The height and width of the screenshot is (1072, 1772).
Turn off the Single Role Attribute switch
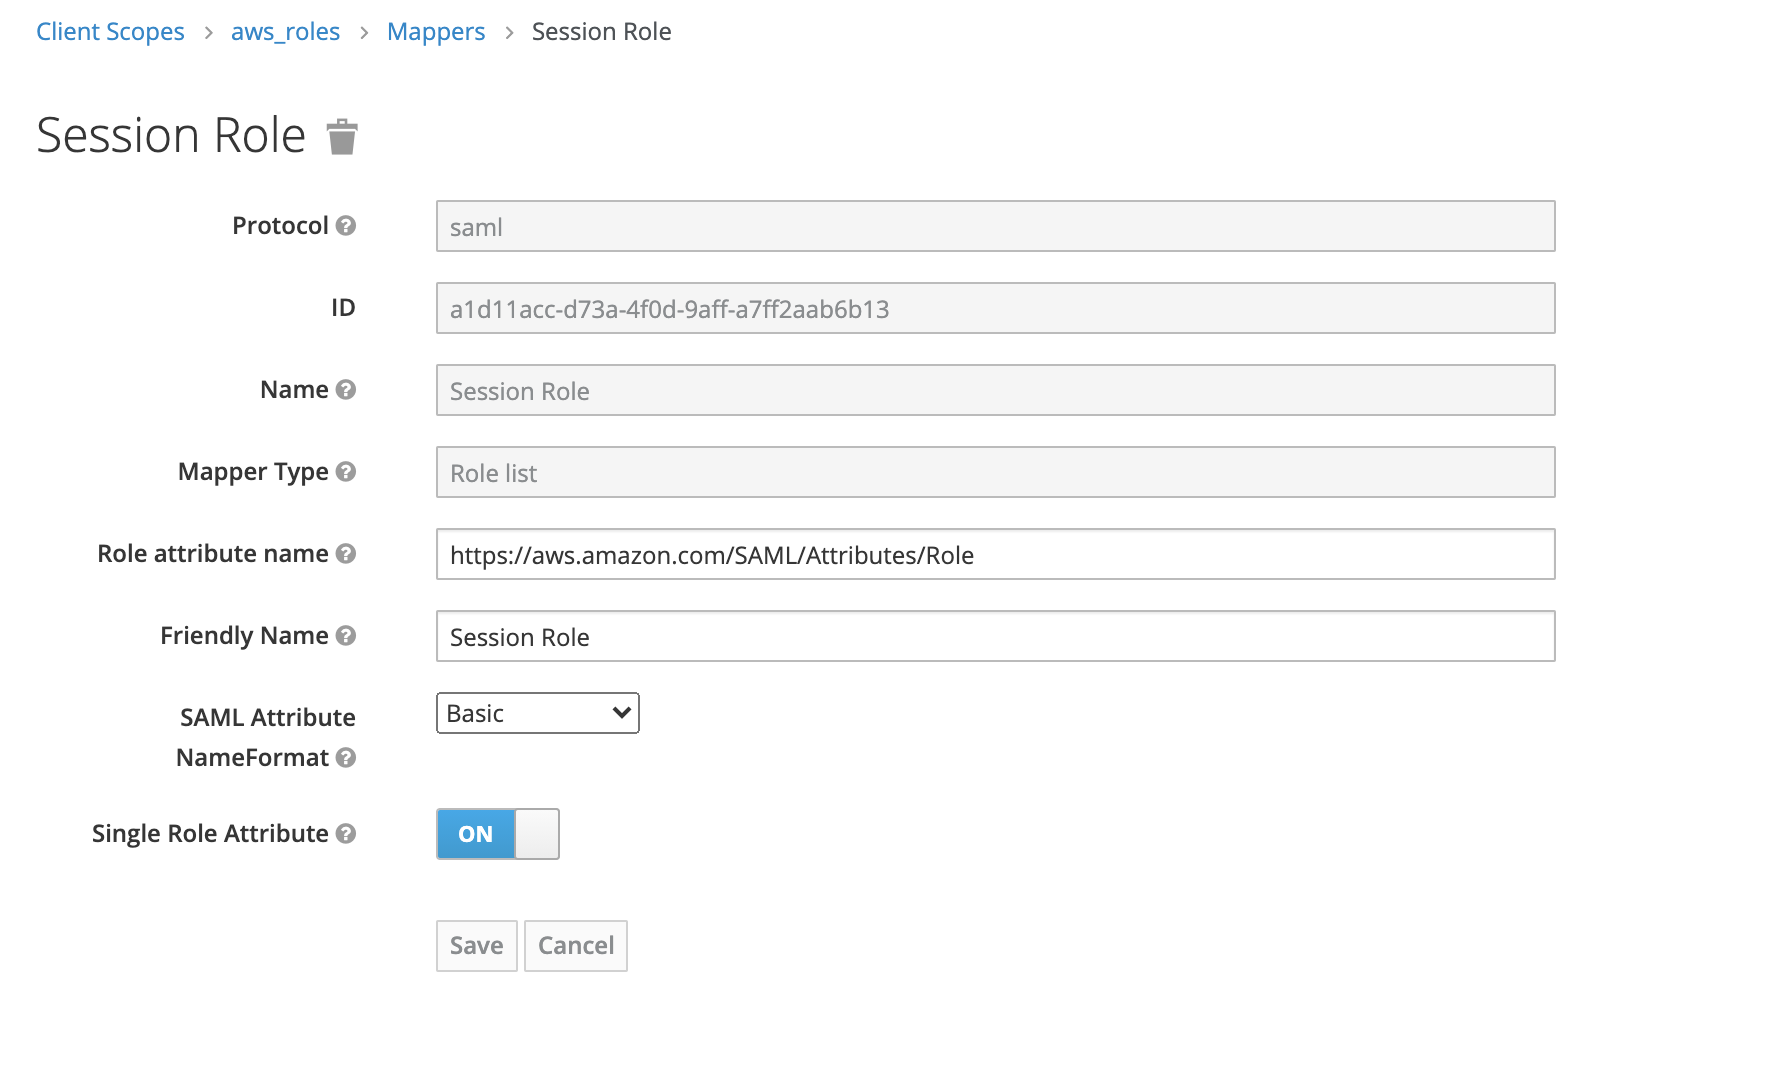[498, 834]
